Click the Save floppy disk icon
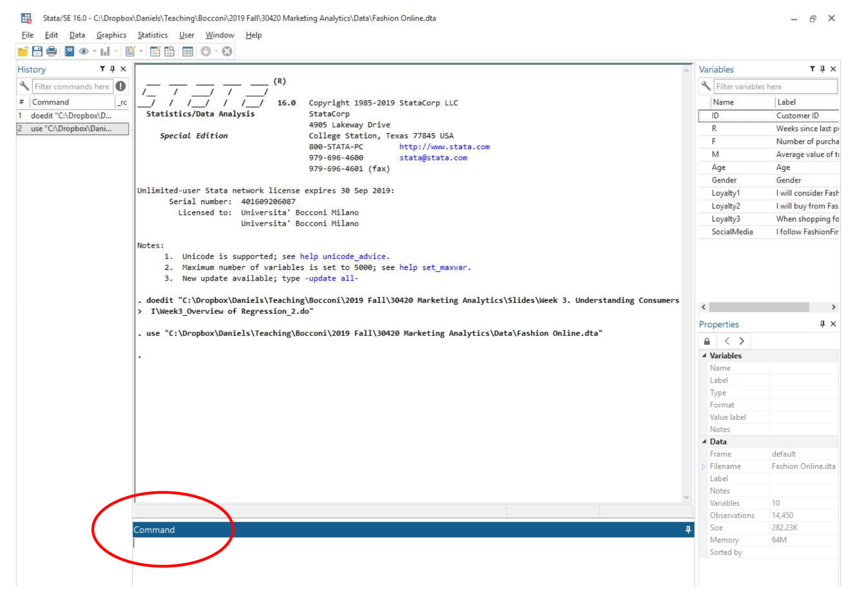Screen dimensions: 860x602 coord(37,52)
